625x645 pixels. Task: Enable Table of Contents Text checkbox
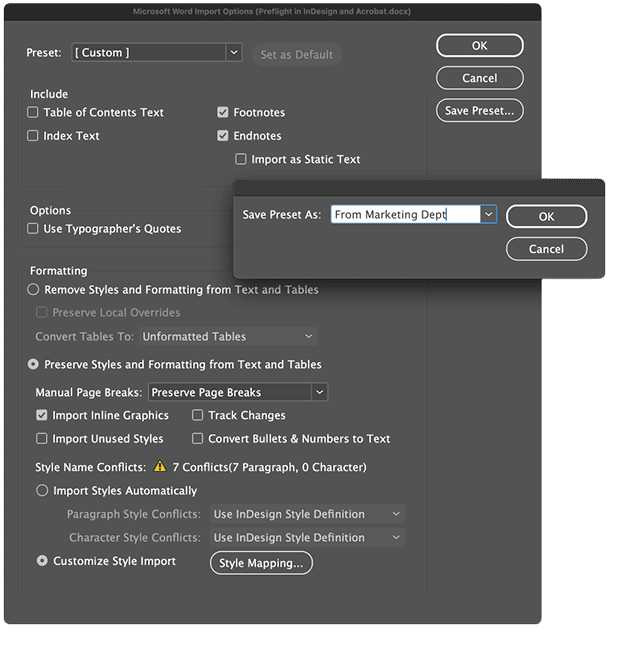pos(34,113)
